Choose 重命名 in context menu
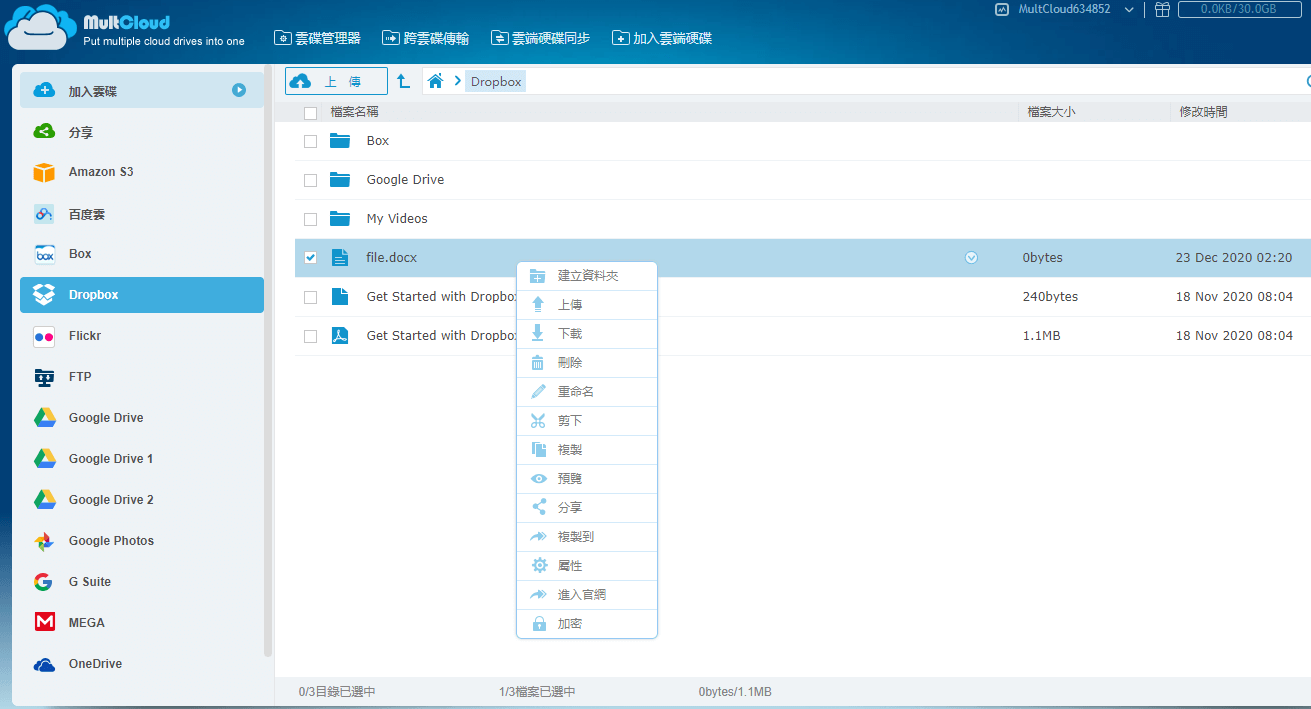The image size is (1311, 709). [x=587, y=392]
